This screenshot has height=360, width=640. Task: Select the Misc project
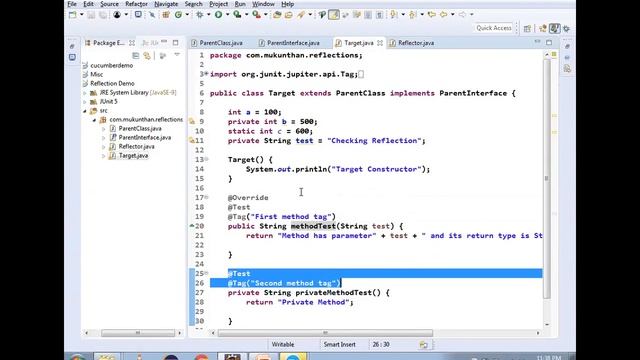pyautogui.click(x=97, y=74)
